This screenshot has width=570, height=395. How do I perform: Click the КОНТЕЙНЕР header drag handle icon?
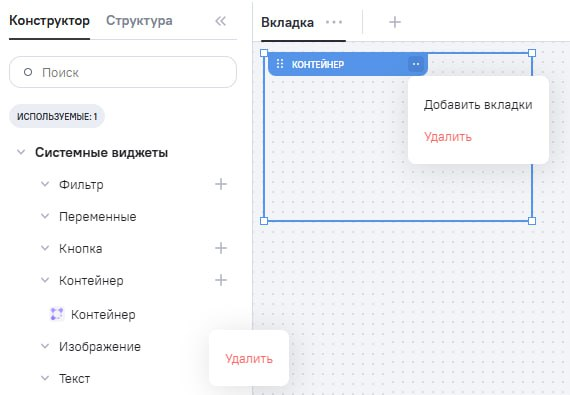tap(280, 64)
